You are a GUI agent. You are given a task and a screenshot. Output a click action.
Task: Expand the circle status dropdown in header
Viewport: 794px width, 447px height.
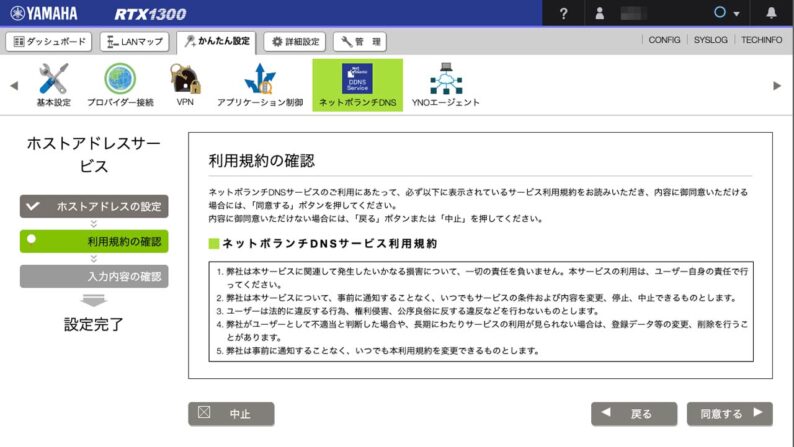point(726,13)
